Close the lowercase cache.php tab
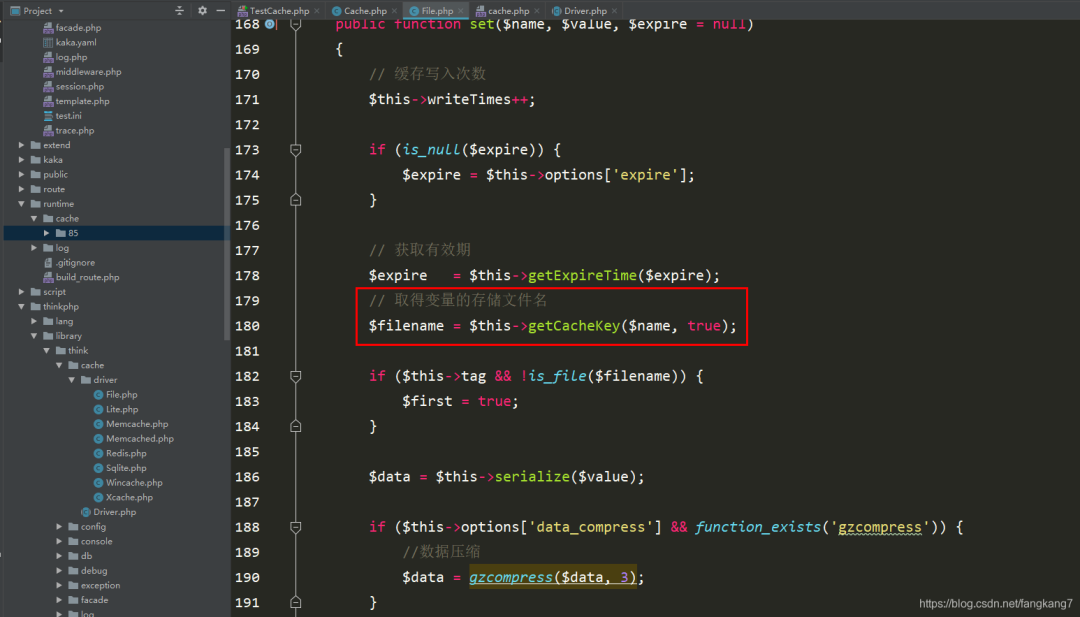 537,11
